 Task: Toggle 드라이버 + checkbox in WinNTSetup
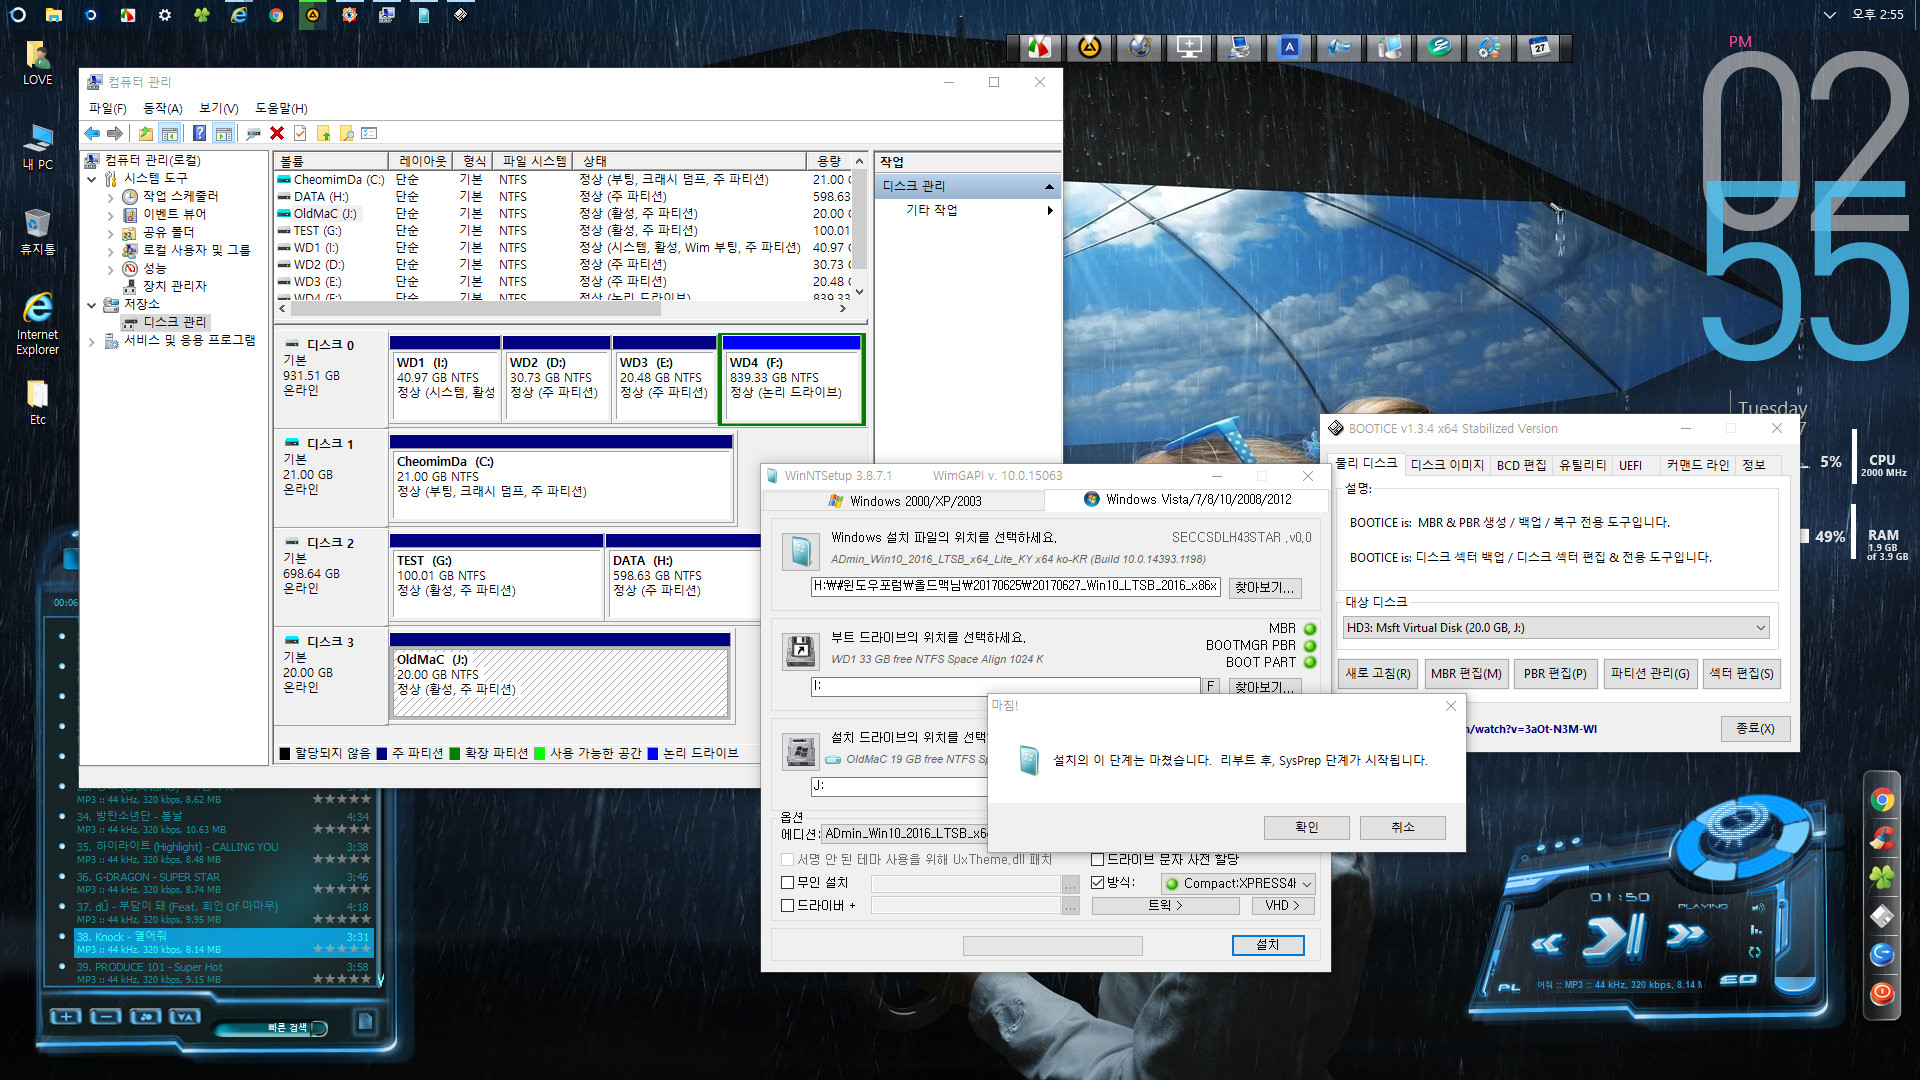[x=787, y=905]
